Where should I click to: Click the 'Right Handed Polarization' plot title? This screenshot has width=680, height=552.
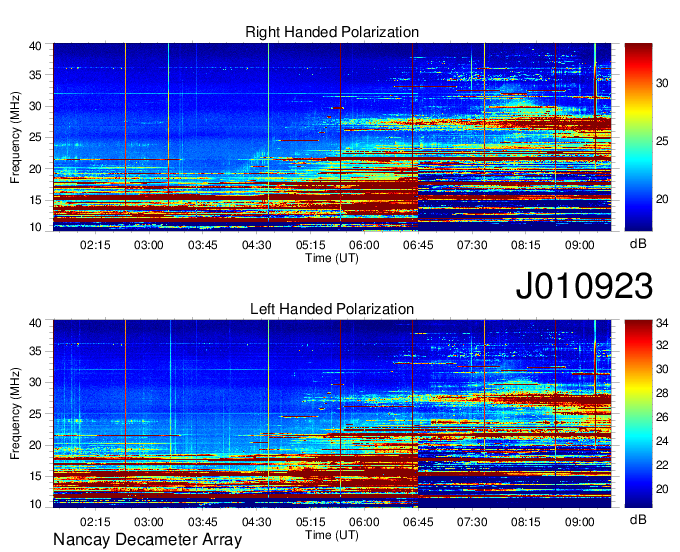click(x=332, y=32)
